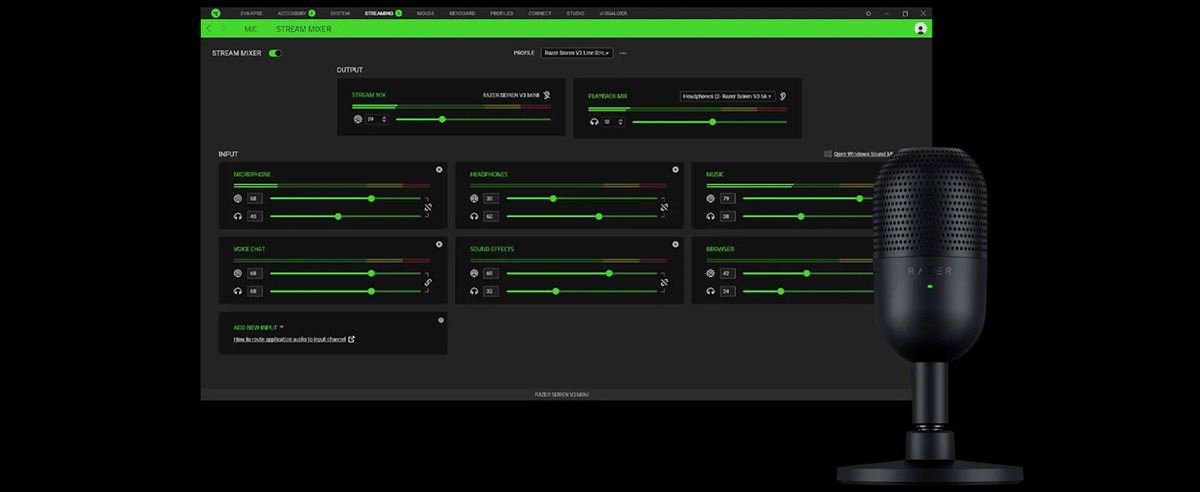Open Synapse settings gear icon

click(868, 13)
